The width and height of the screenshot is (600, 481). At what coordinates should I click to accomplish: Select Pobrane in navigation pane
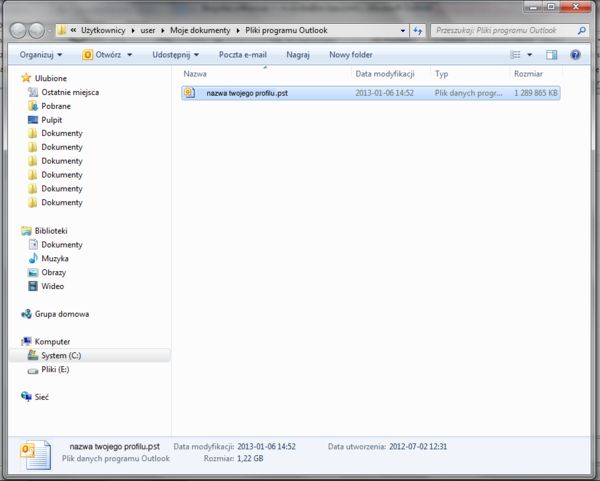[x=56, y=106]
